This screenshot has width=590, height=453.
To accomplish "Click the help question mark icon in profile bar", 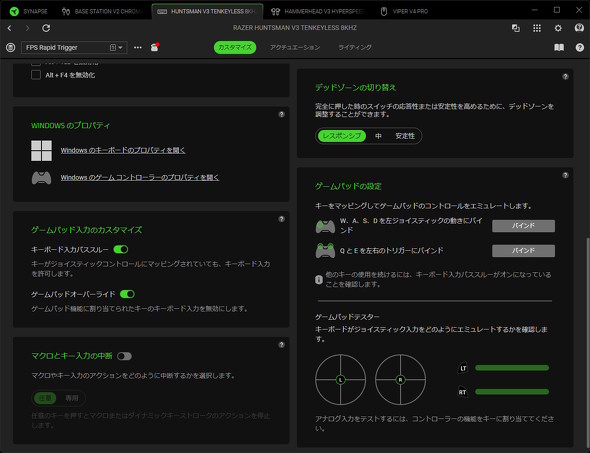I will (579, 47).
